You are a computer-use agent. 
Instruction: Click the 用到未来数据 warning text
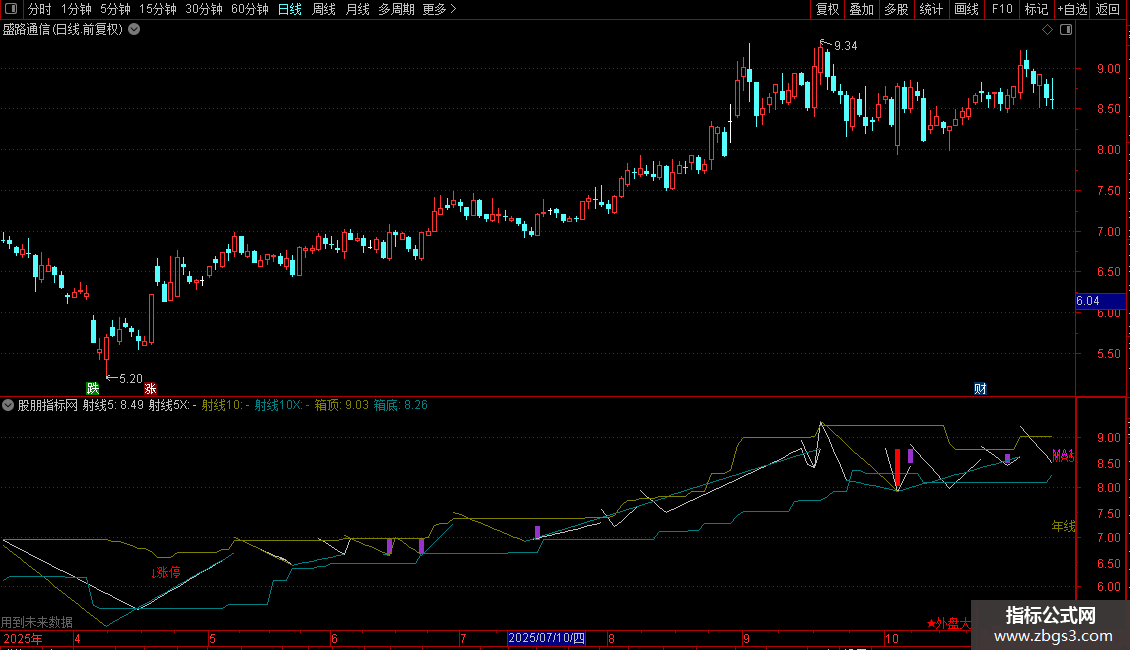click(x=37, y=621)
